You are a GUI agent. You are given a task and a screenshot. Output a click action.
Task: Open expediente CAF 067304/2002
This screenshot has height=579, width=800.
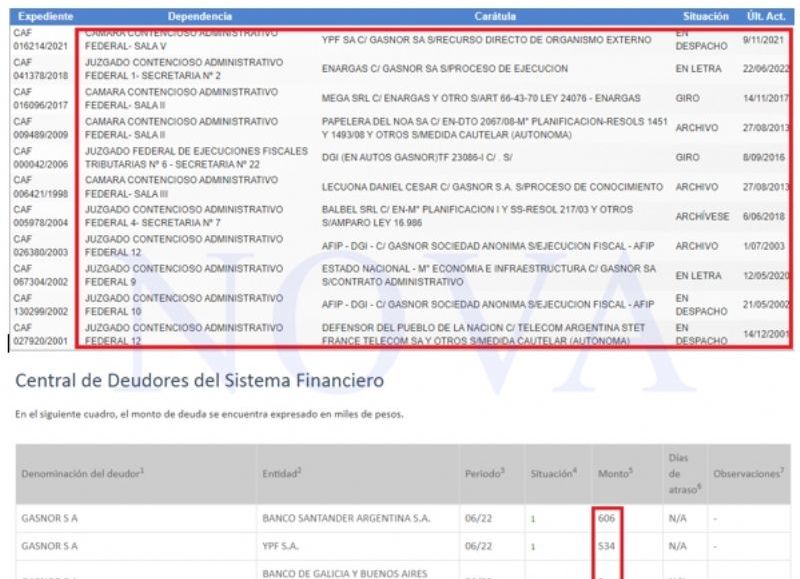[40, 275]
